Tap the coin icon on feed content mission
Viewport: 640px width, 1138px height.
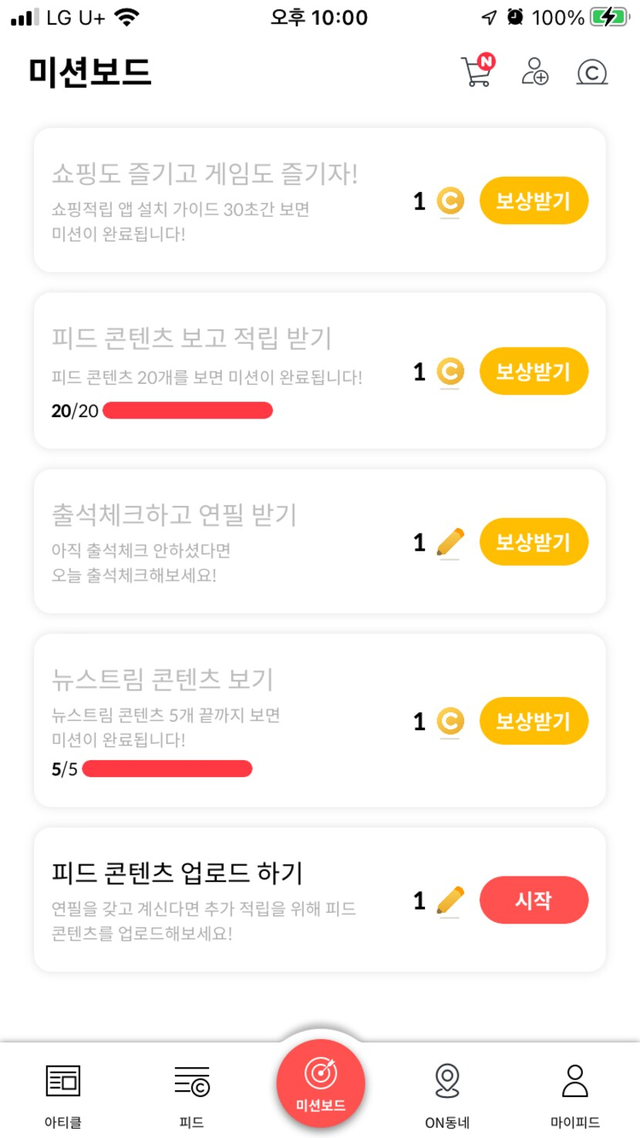pyautogui.click(x=450, y=372)
